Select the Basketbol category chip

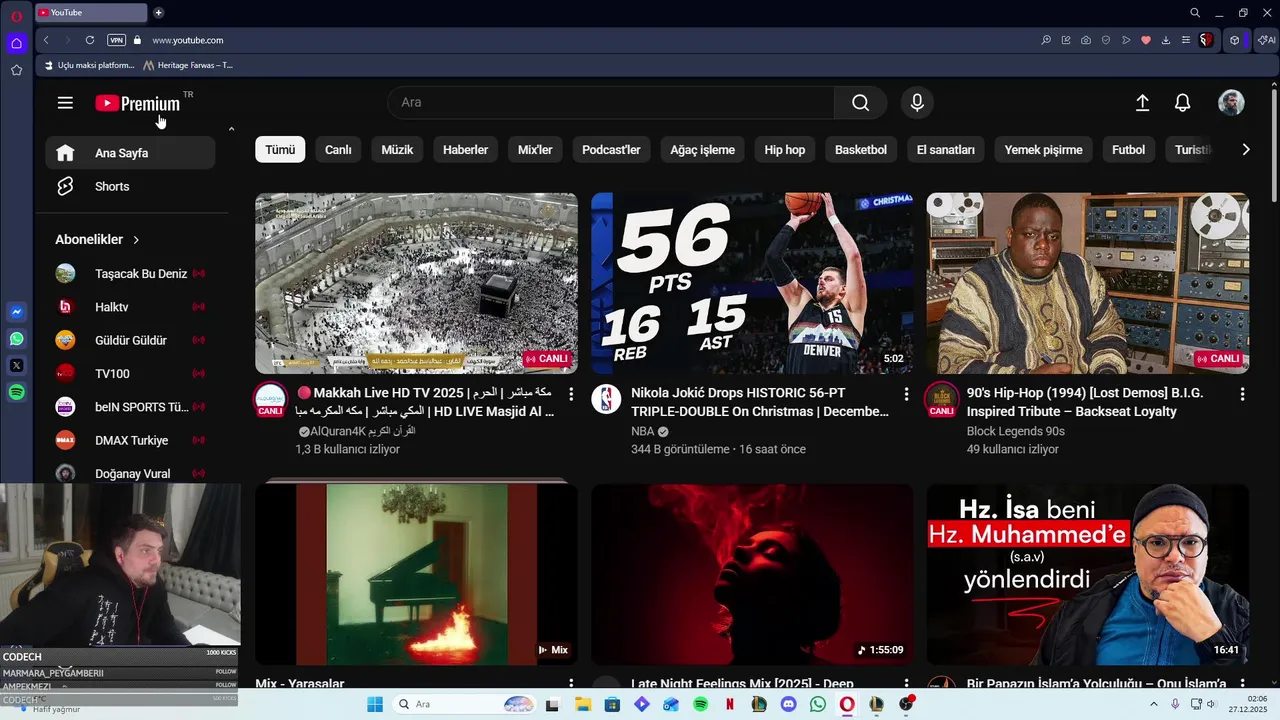click(861, 150)
